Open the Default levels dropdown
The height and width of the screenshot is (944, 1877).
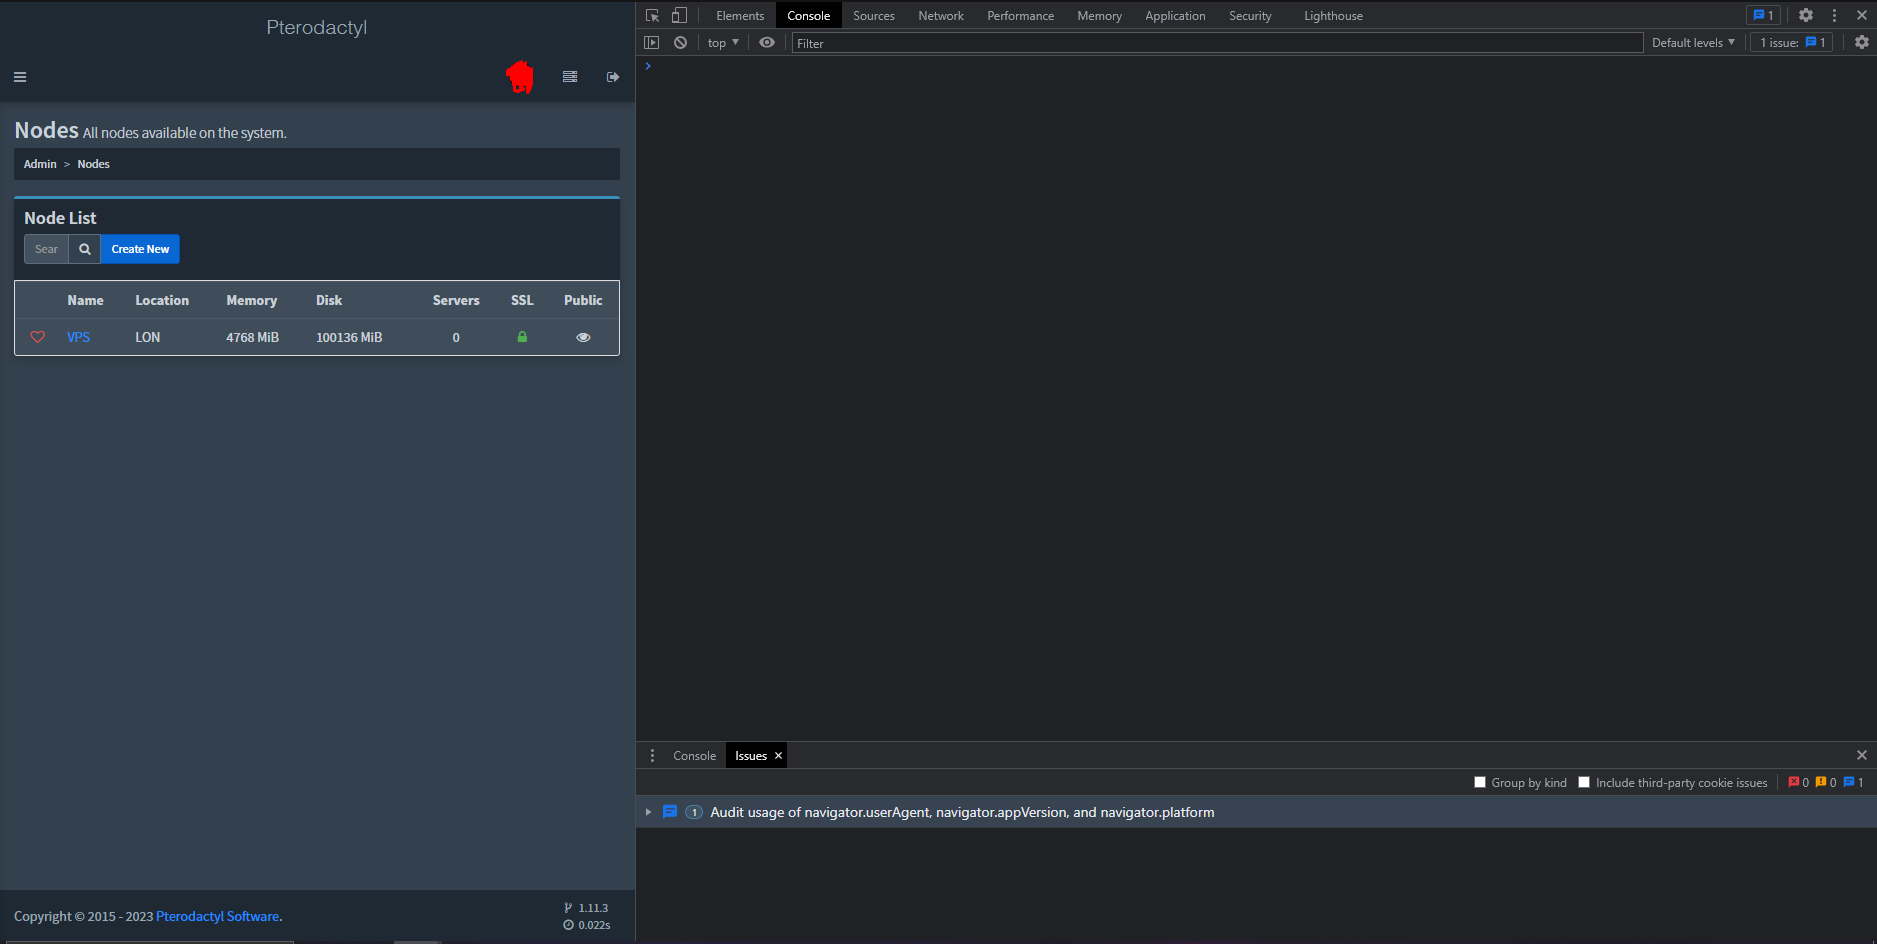pos(1692,42)
